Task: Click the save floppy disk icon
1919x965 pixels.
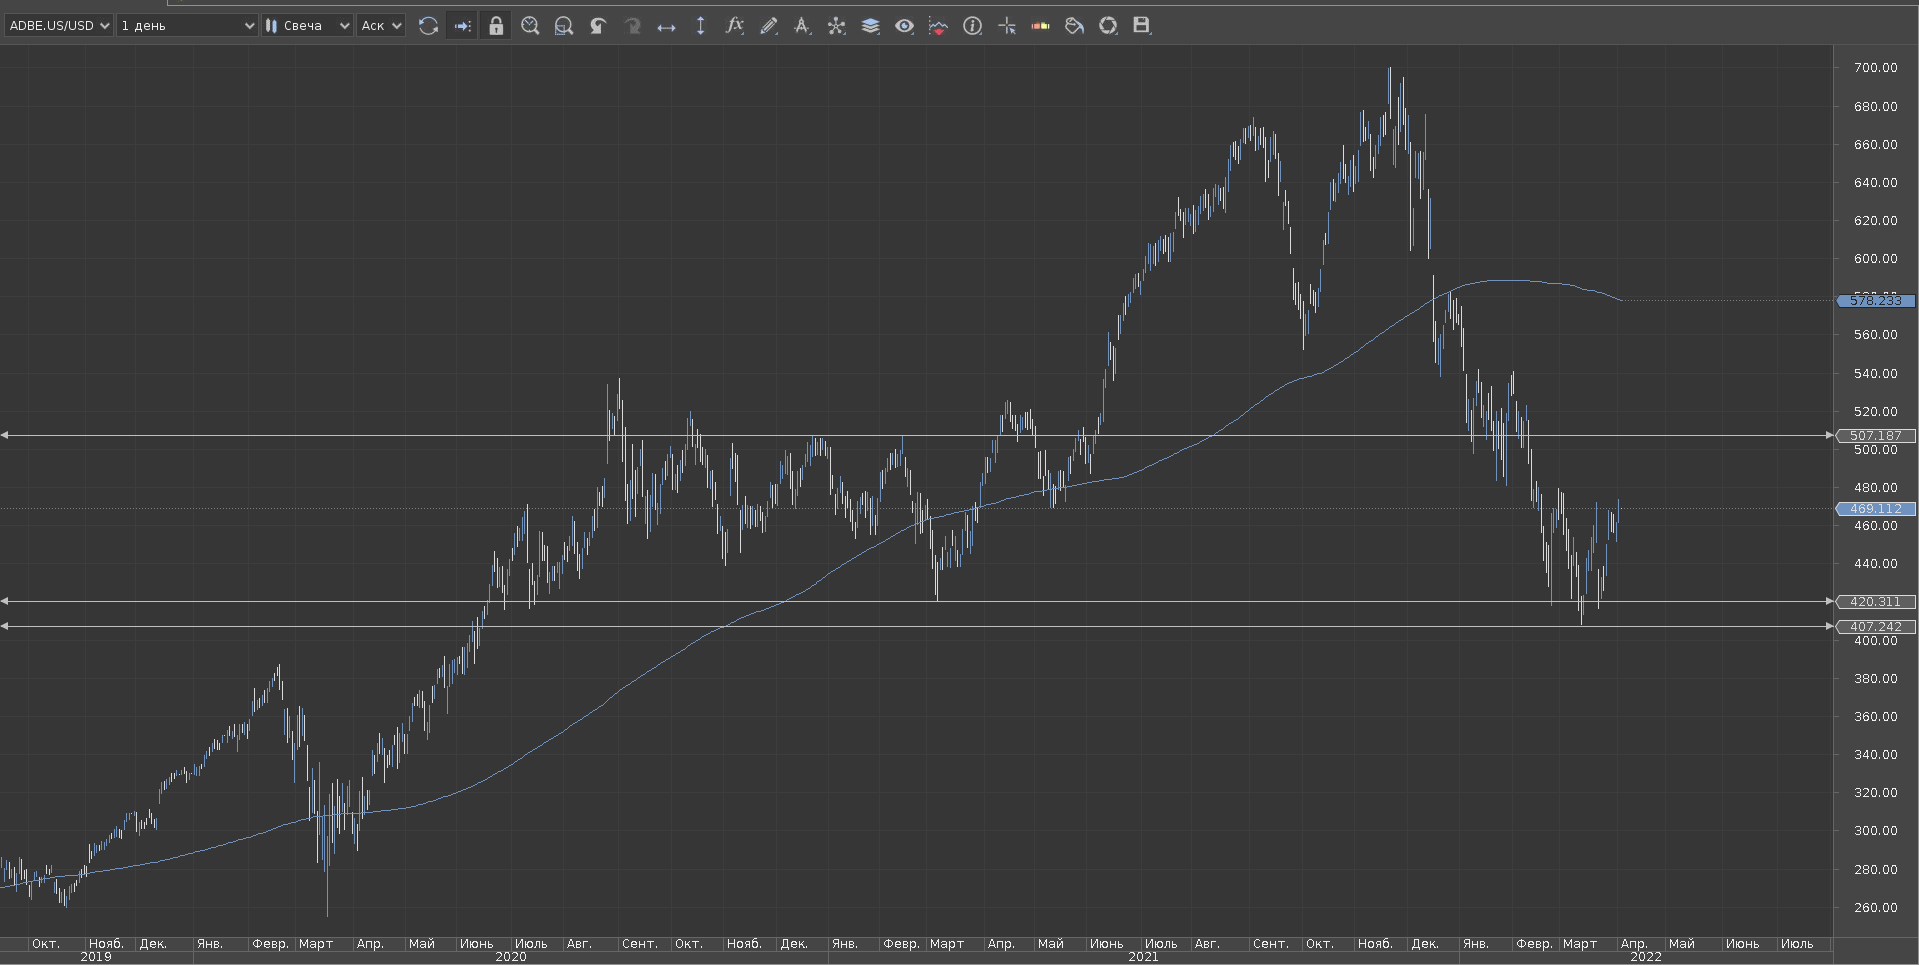Action: (1142, 26)
